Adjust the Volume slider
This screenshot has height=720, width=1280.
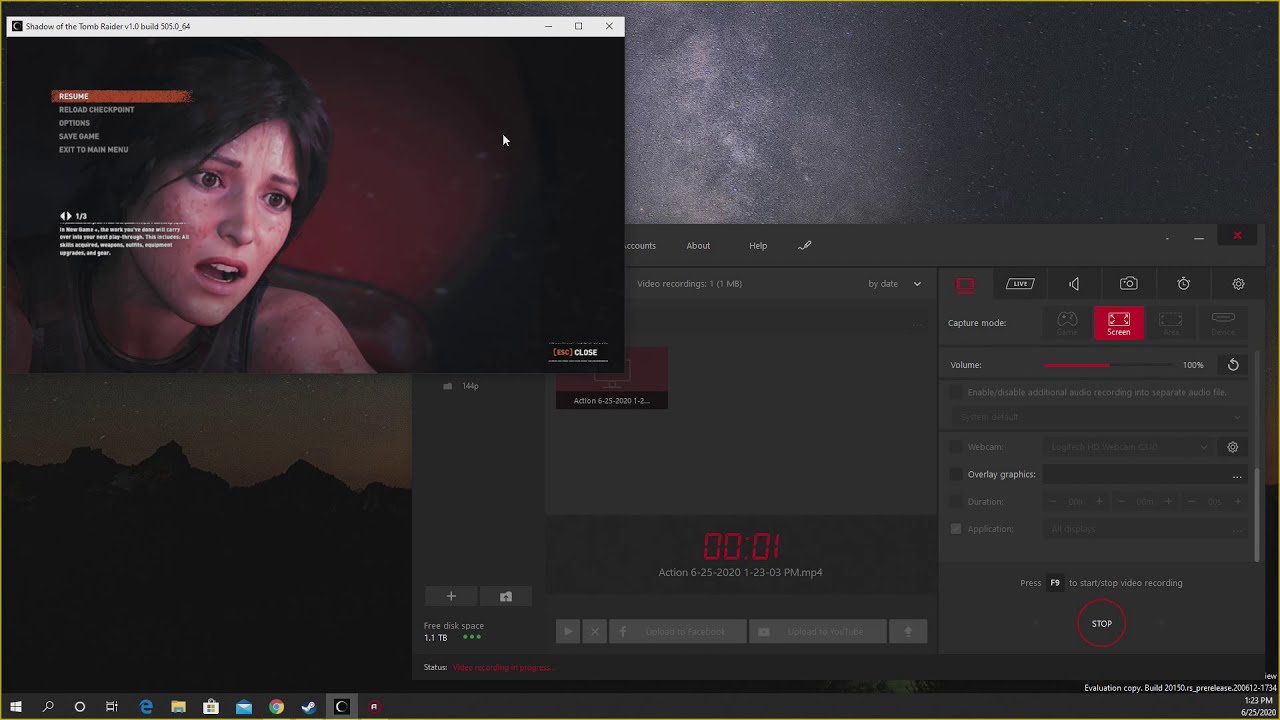1108,365
